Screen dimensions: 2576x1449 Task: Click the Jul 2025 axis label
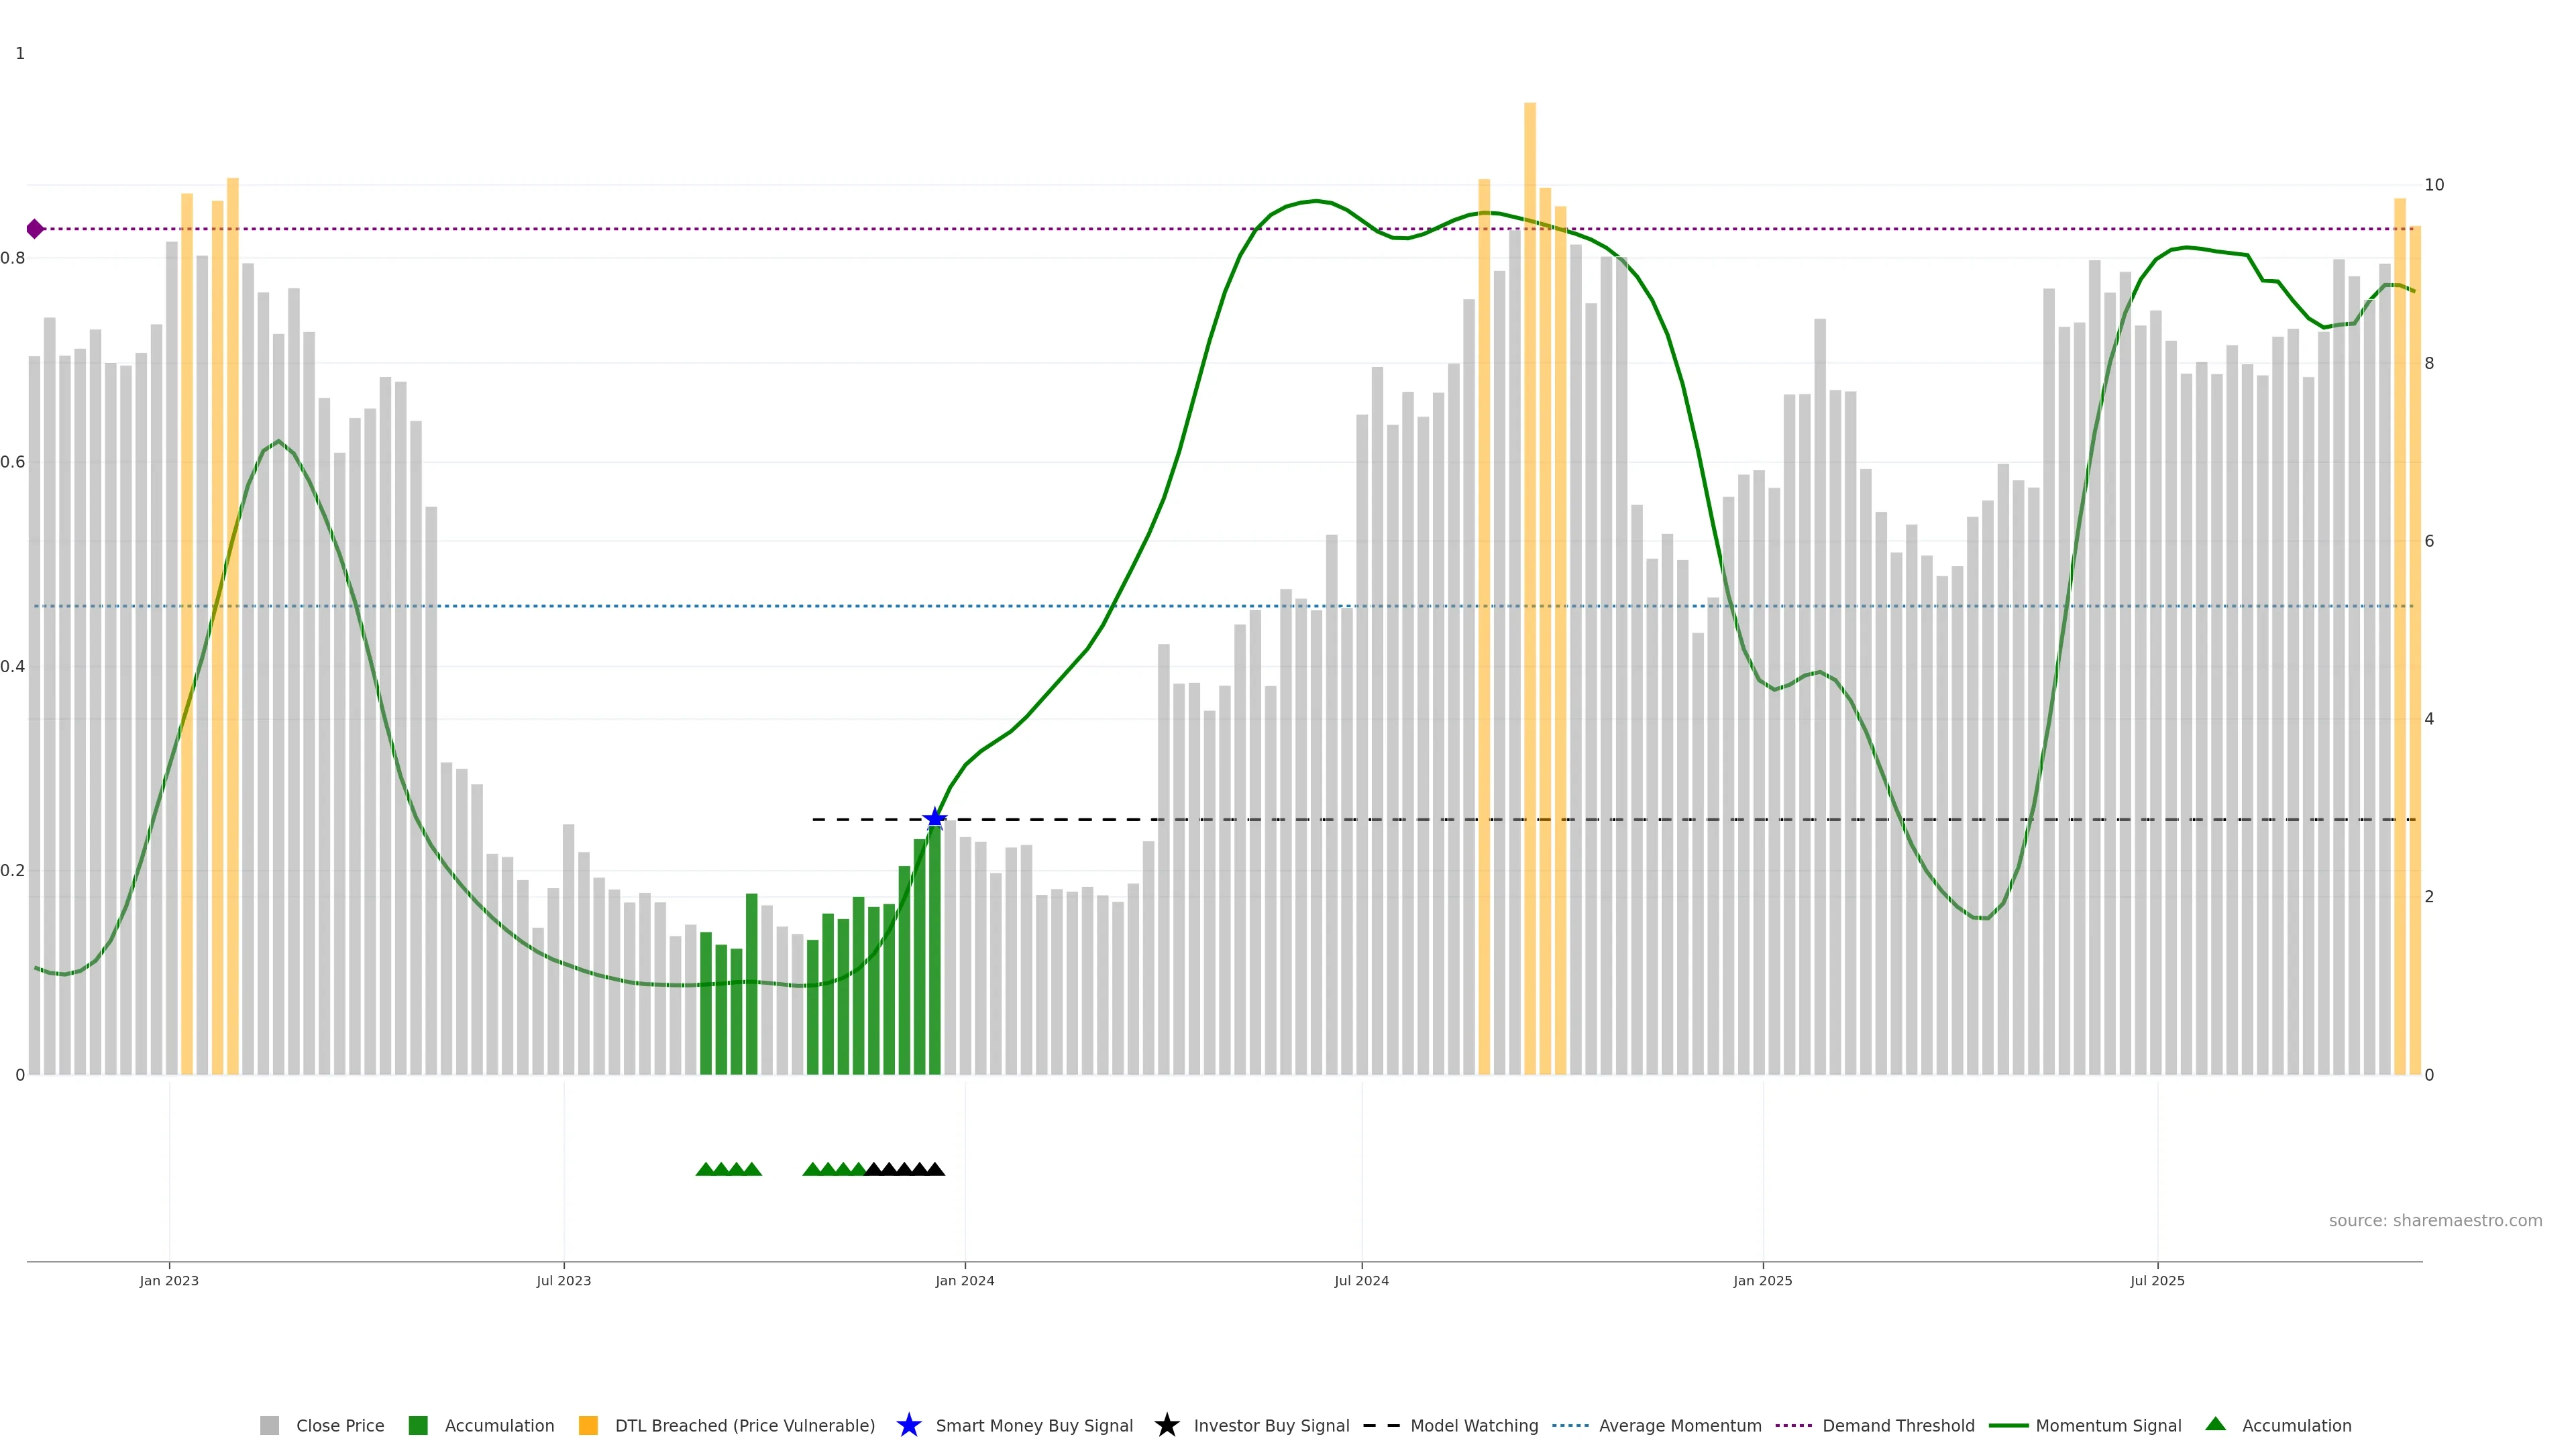pos(2157,1280)
